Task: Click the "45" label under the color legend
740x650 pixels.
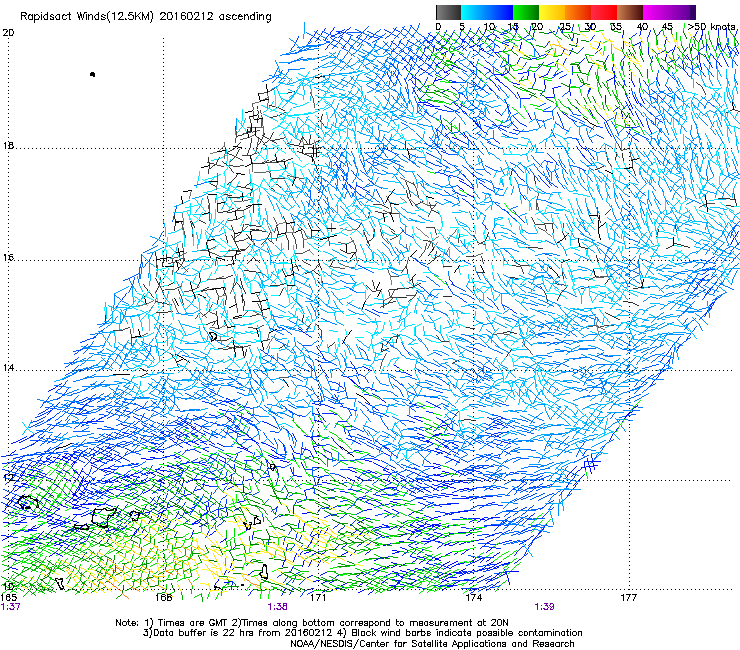Action: (667, 26)
